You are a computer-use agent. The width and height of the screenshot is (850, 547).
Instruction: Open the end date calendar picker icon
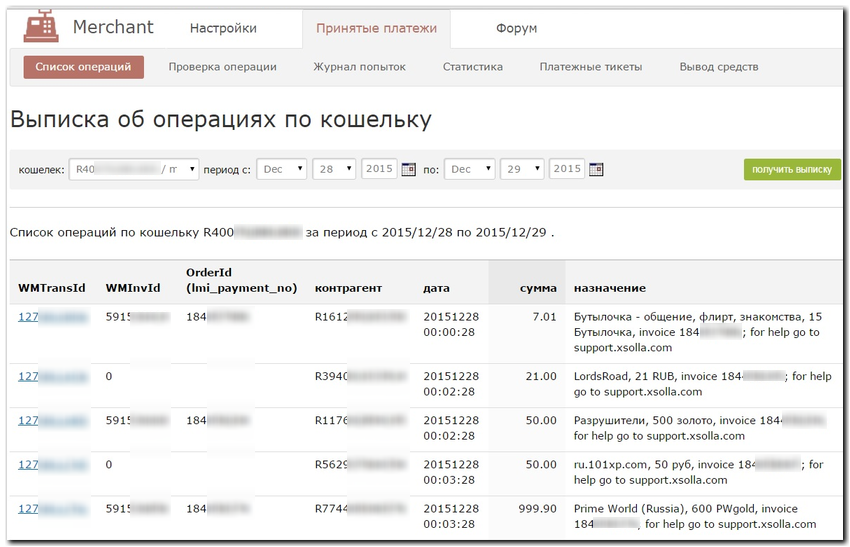596,170
